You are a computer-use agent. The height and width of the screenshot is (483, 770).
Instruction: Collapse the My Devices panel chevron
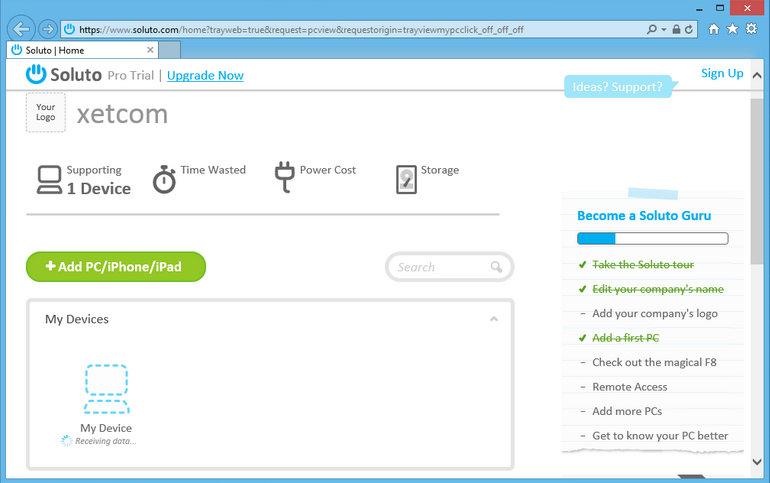(494, 319)
